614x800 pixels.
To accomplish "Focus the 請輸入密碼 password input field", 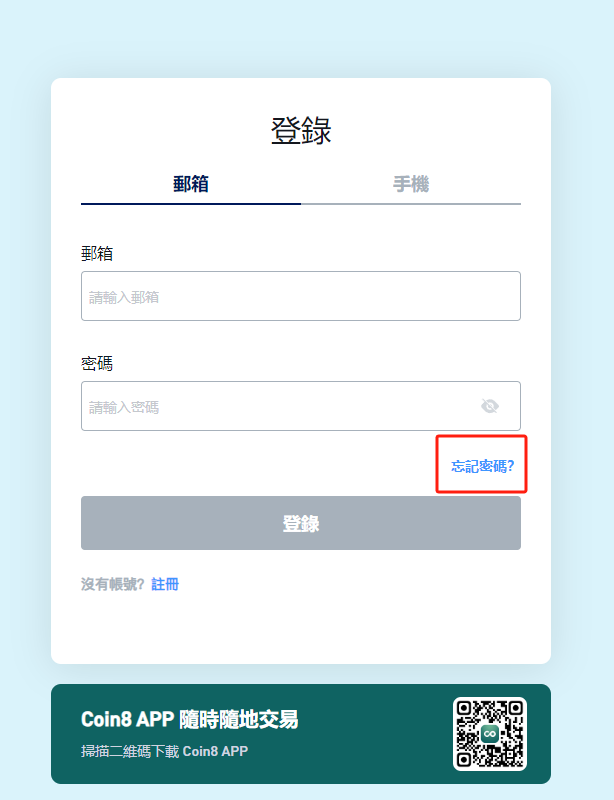I will pyautogui.click(x=301, y=406).
